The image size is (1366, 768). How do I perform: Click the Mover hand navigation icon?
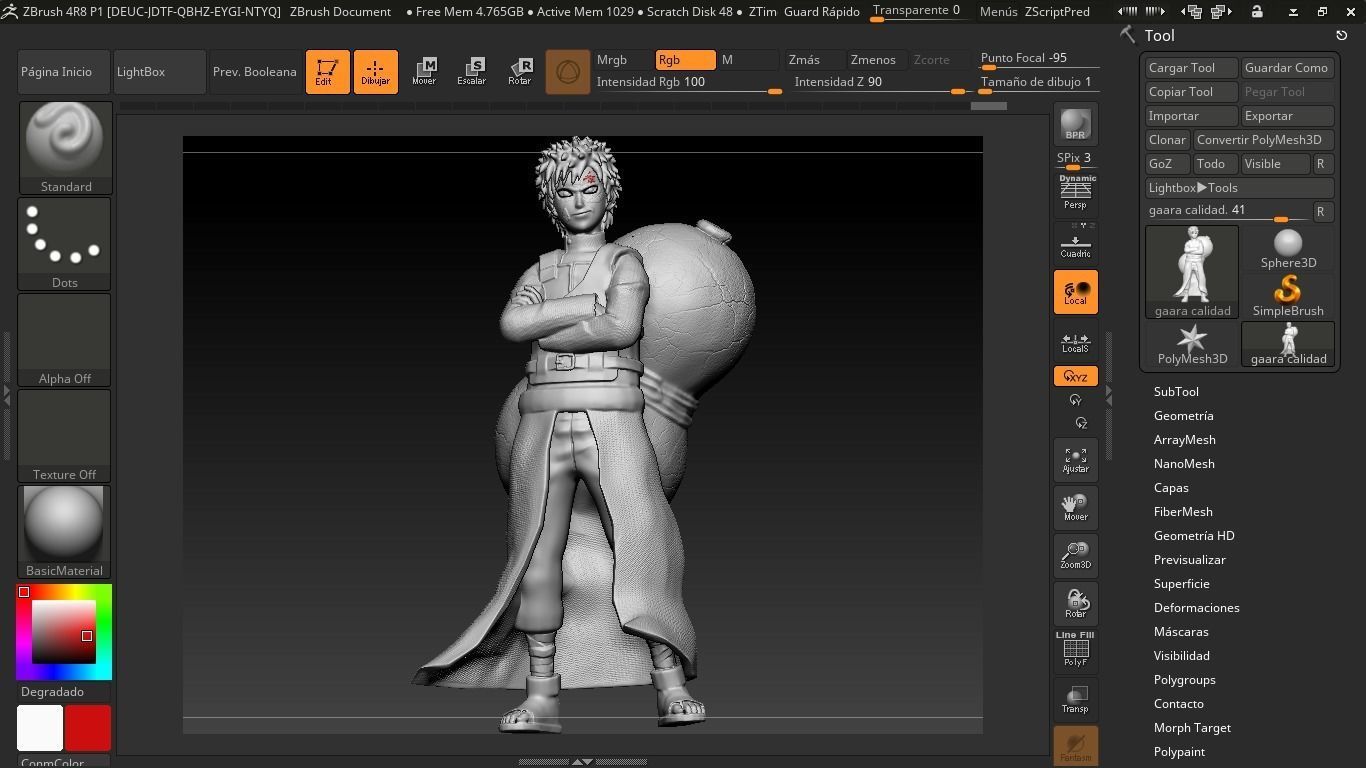pos(1075,508)
